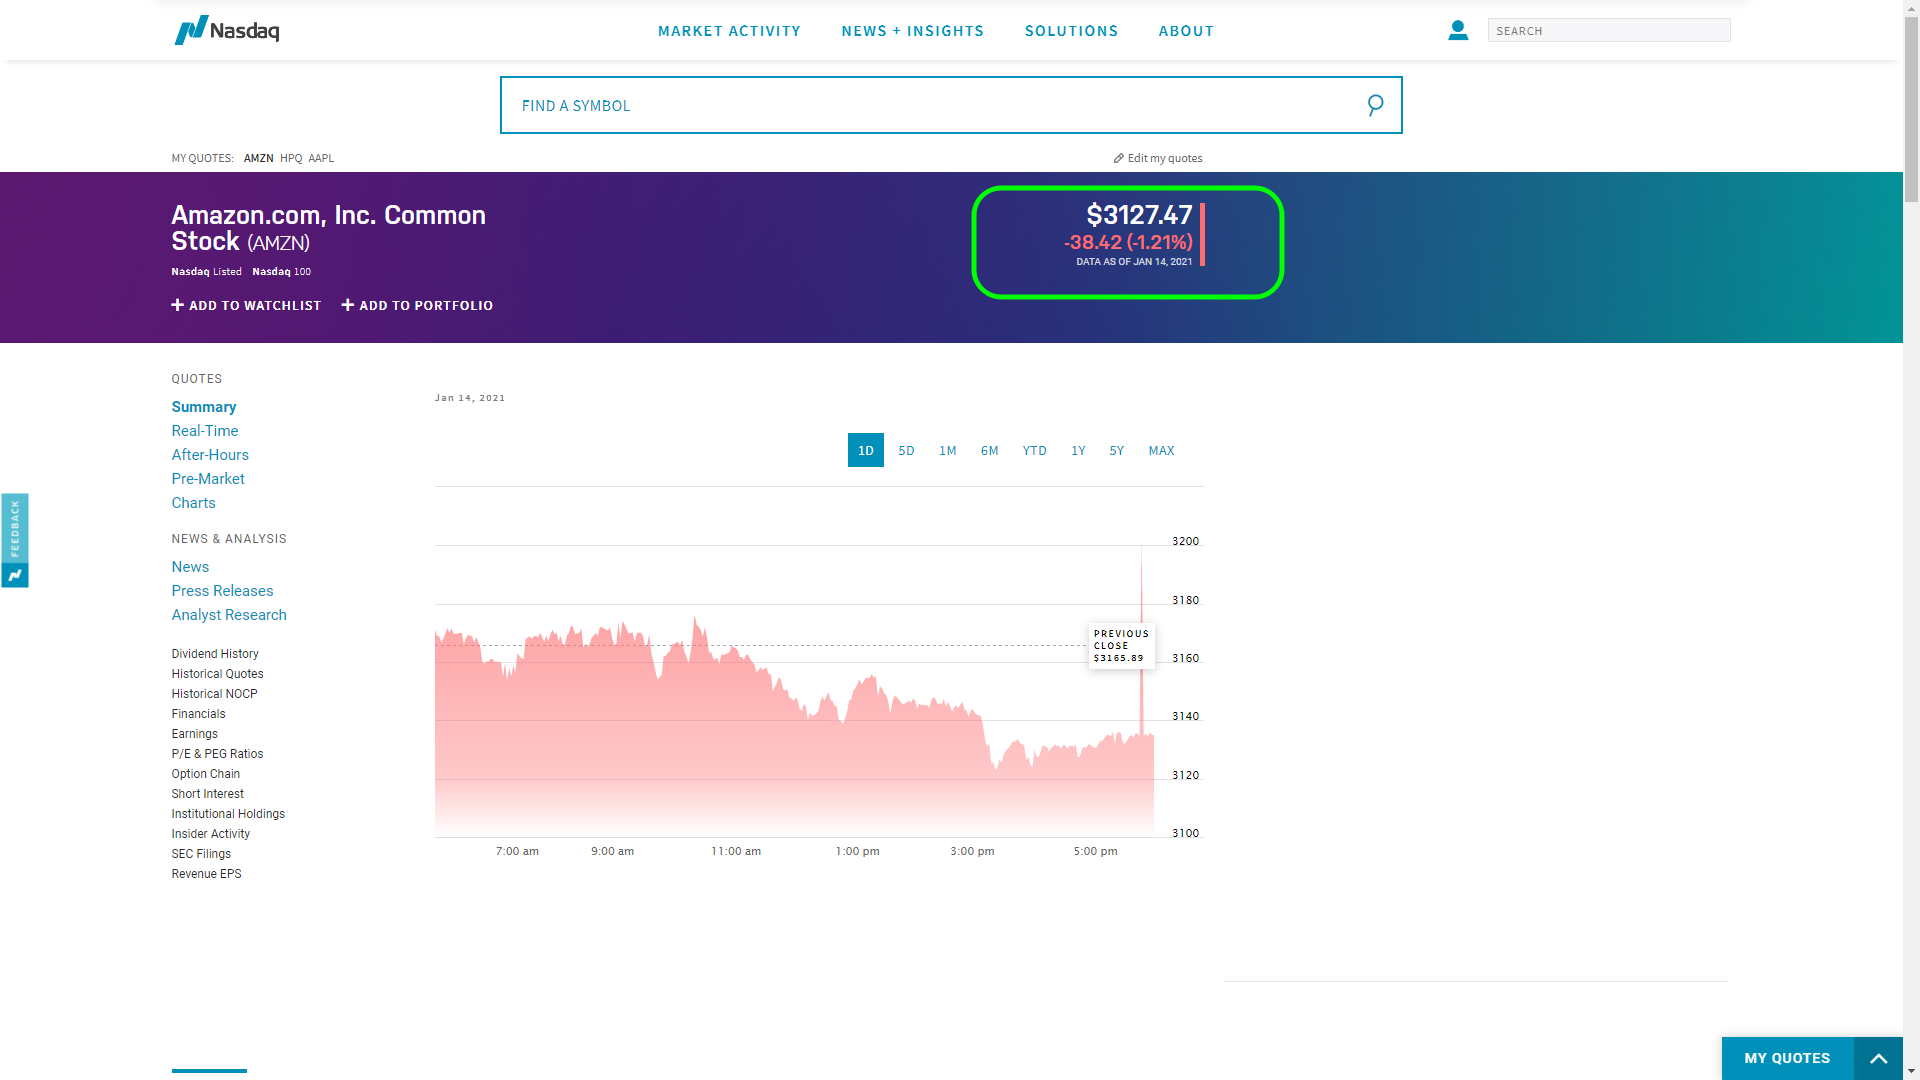Open Historical Quotes link
This screenshot has height=1080, width=1920.
pos(217,674)
